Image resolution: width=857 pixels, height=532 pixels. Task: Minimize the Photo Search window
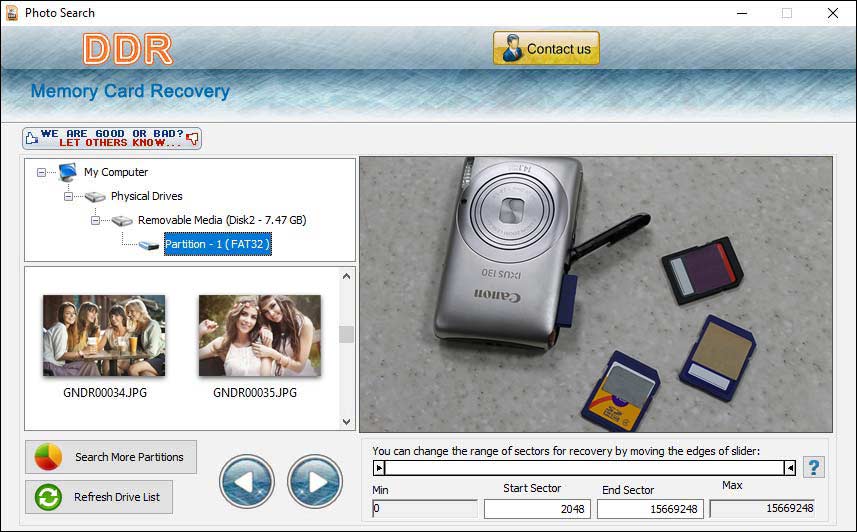point(742,13)
